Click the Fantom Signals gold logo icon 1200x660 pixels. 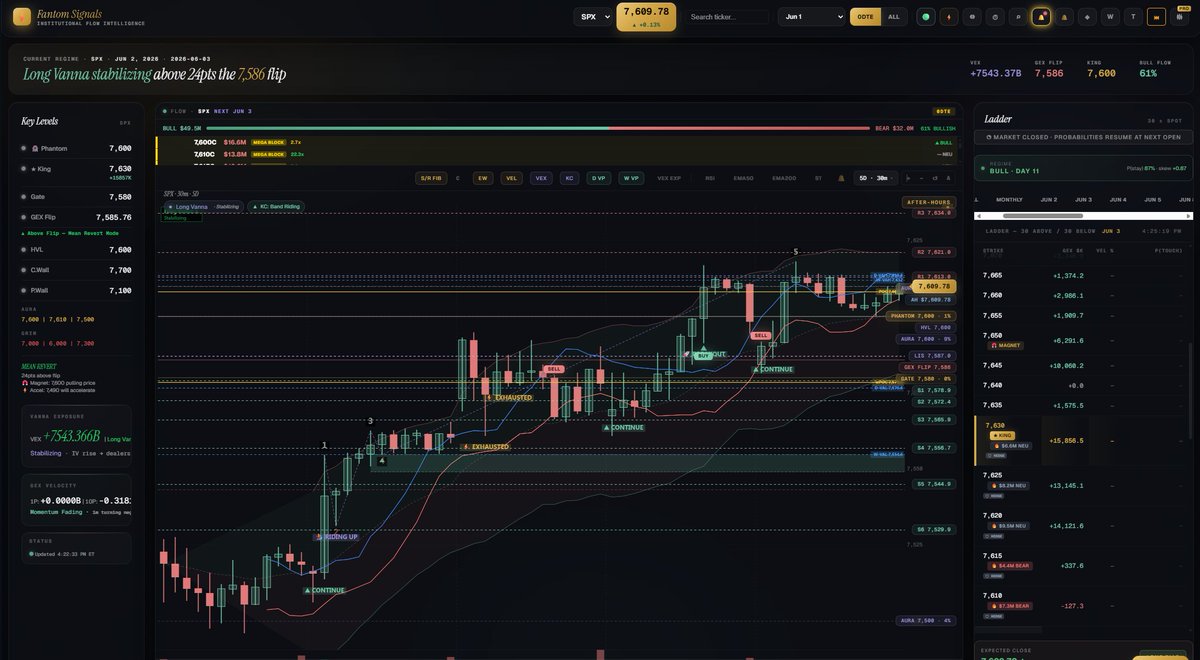coord(21,17)
